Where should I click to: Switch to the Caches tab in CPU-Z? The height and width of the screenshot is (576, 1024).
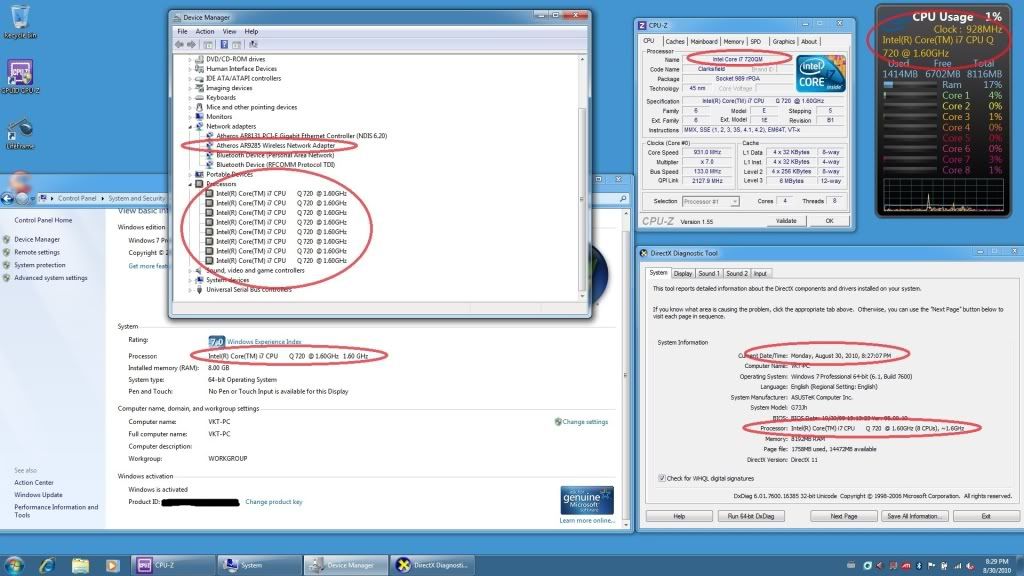675,41
